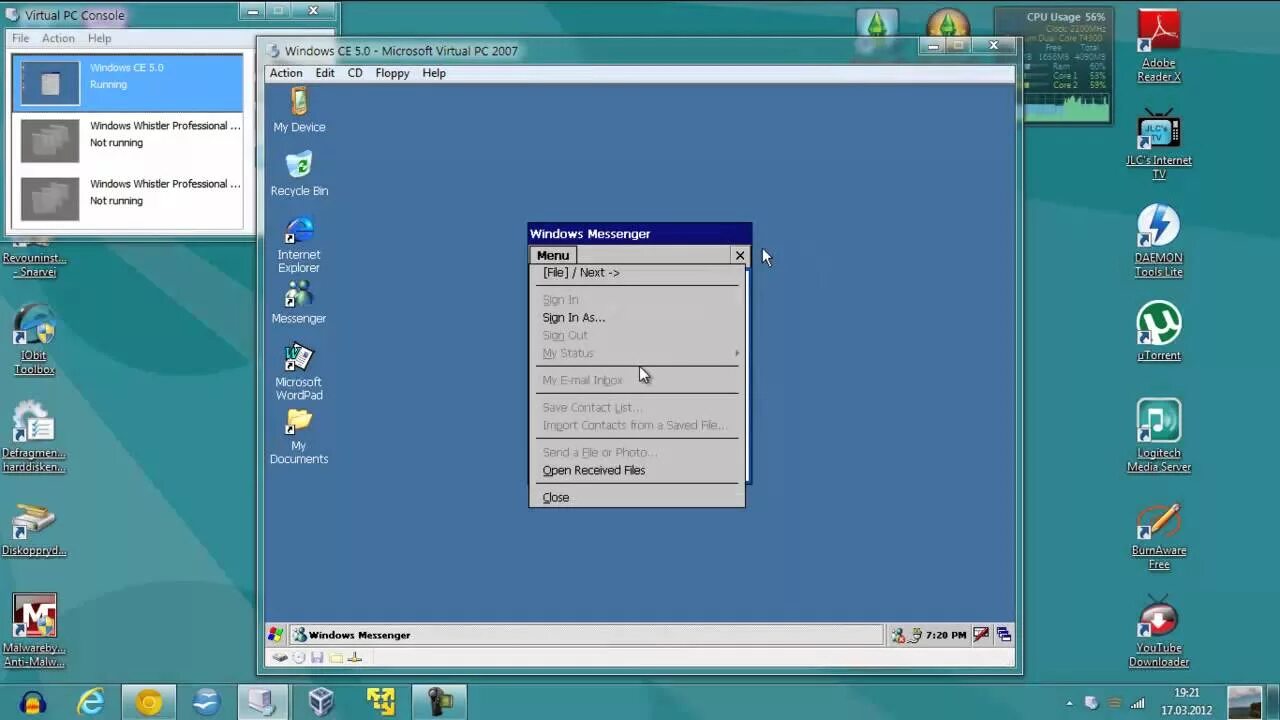Open the Messenger desktop shortcut
The height and width of the screenshot is (720, 1280).
tap(299, 301)
